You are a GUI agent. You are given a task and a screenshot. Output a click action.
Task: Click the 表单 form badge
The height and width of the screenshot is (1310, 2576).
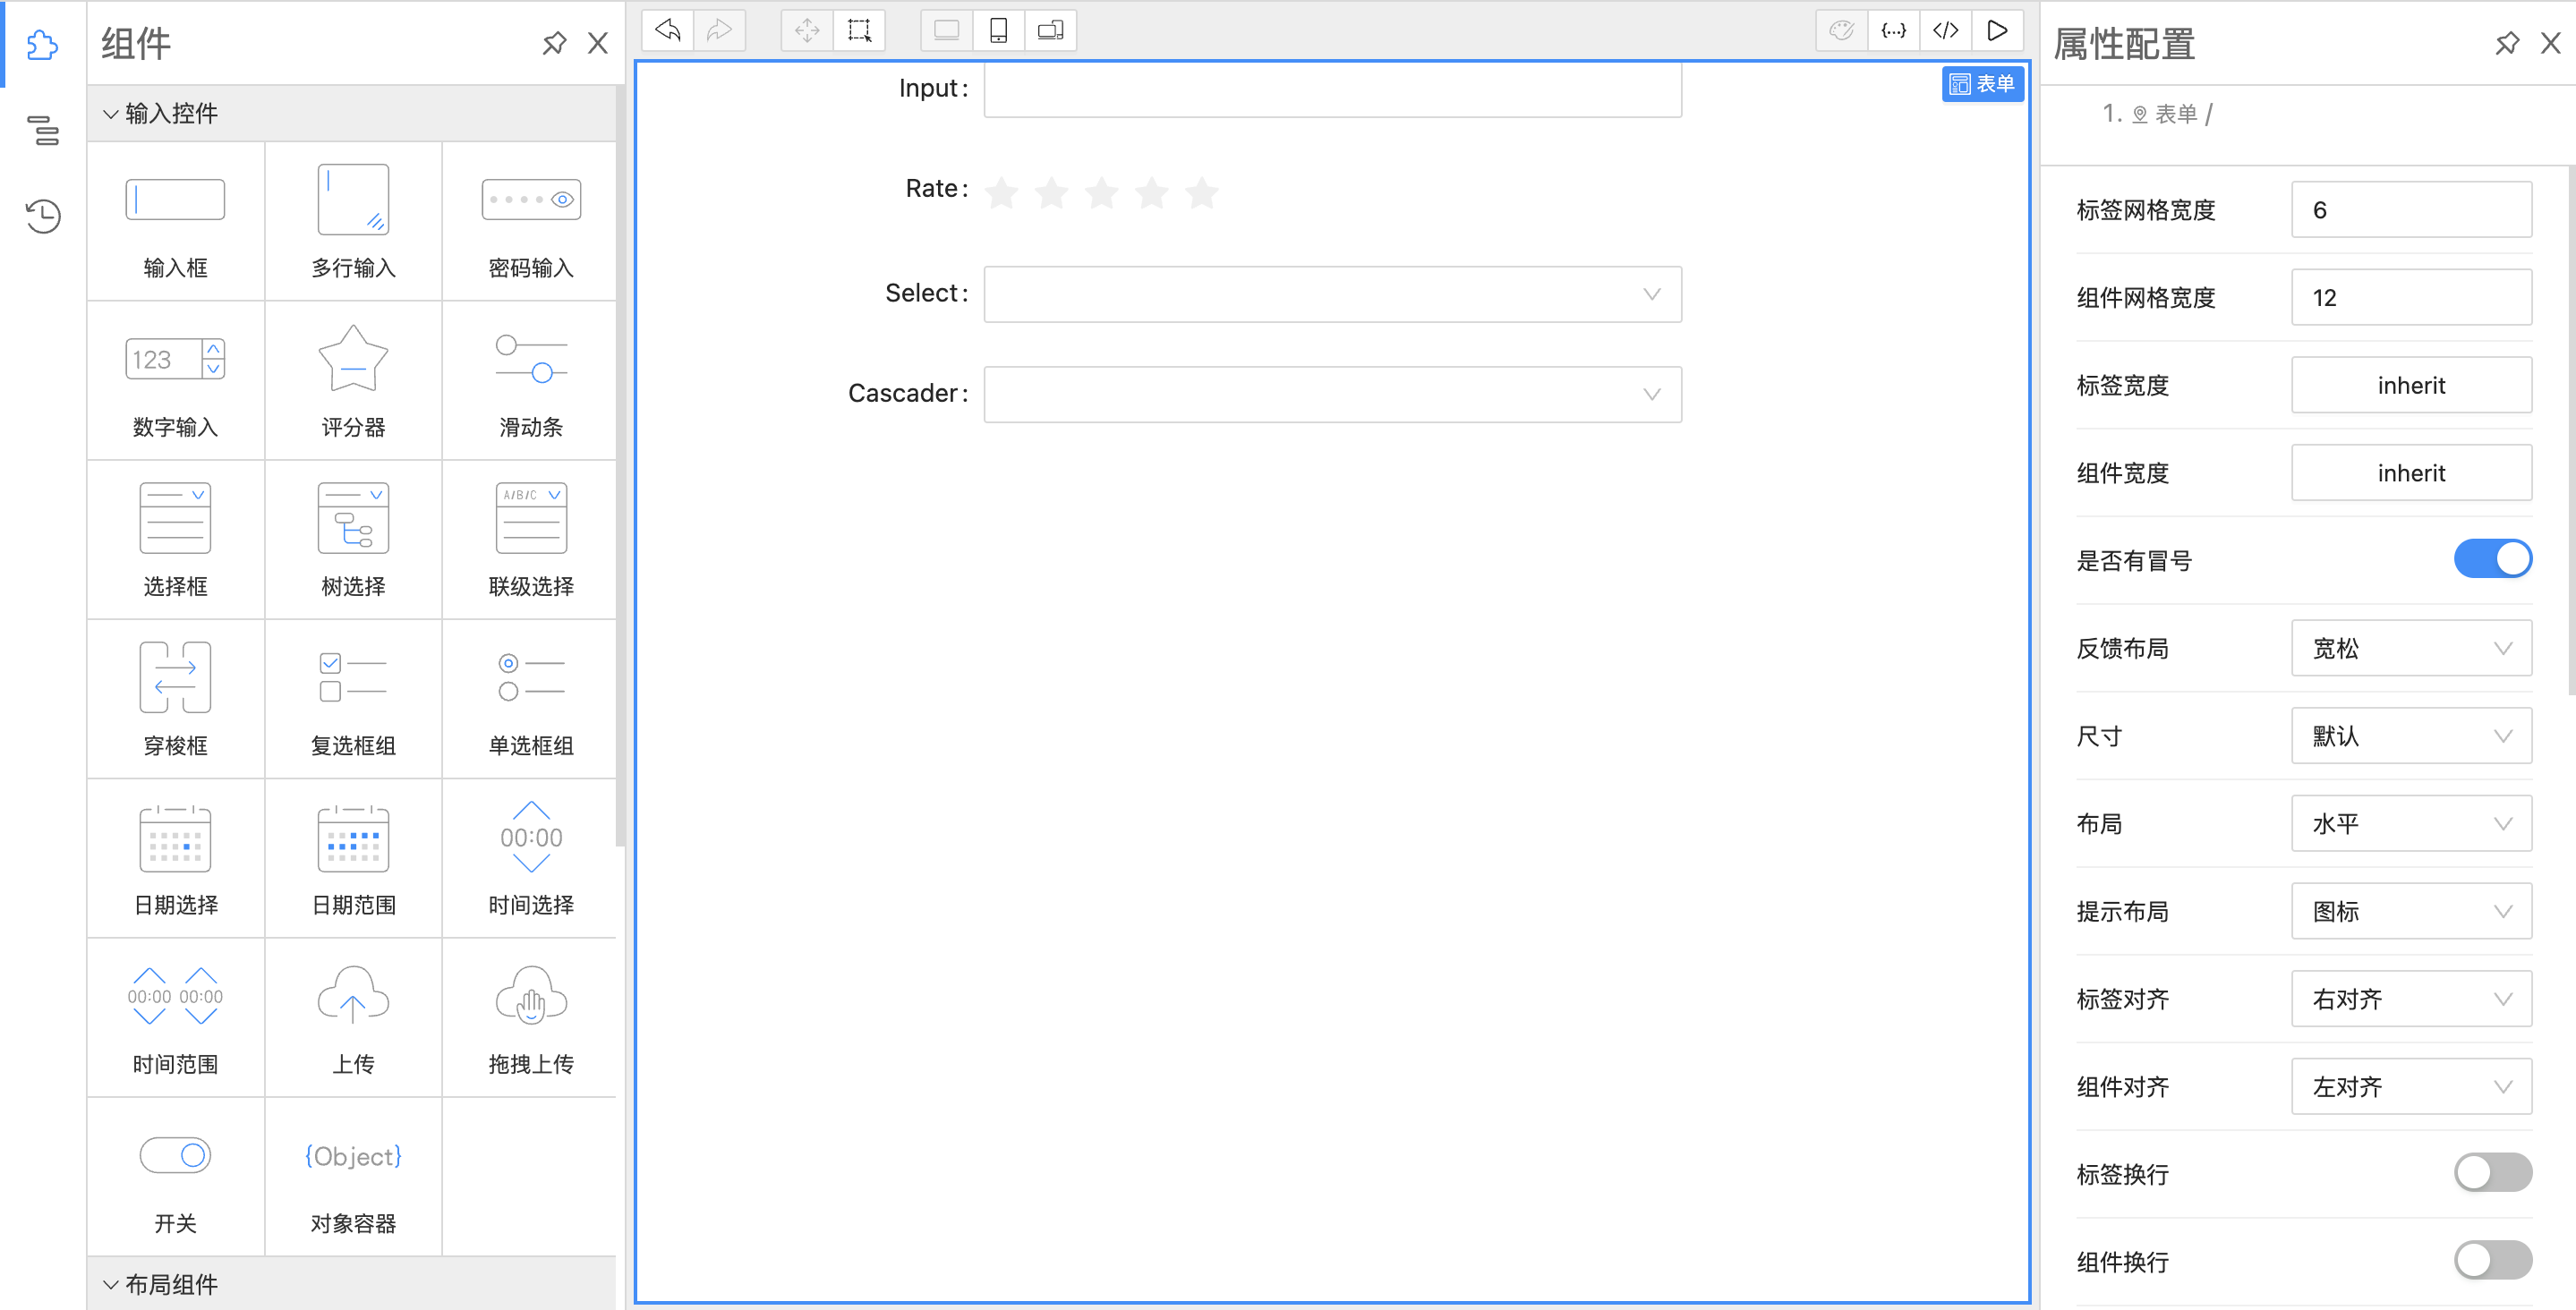click(x=1982, y=84)
